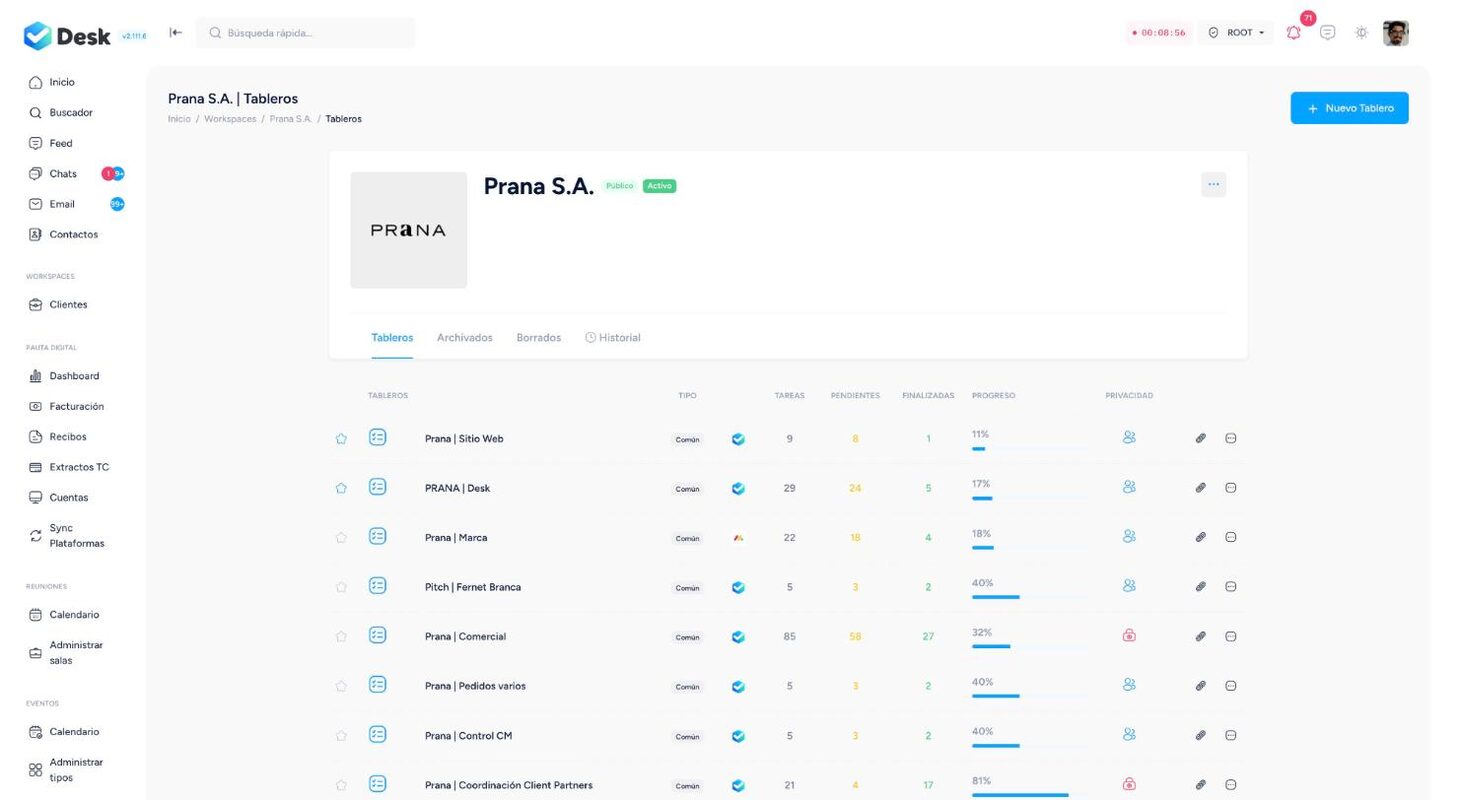This screenshot has width=1460, height=800.
Task: Open more options for Prana | Sitio Web row
Action: (1231, 438)
